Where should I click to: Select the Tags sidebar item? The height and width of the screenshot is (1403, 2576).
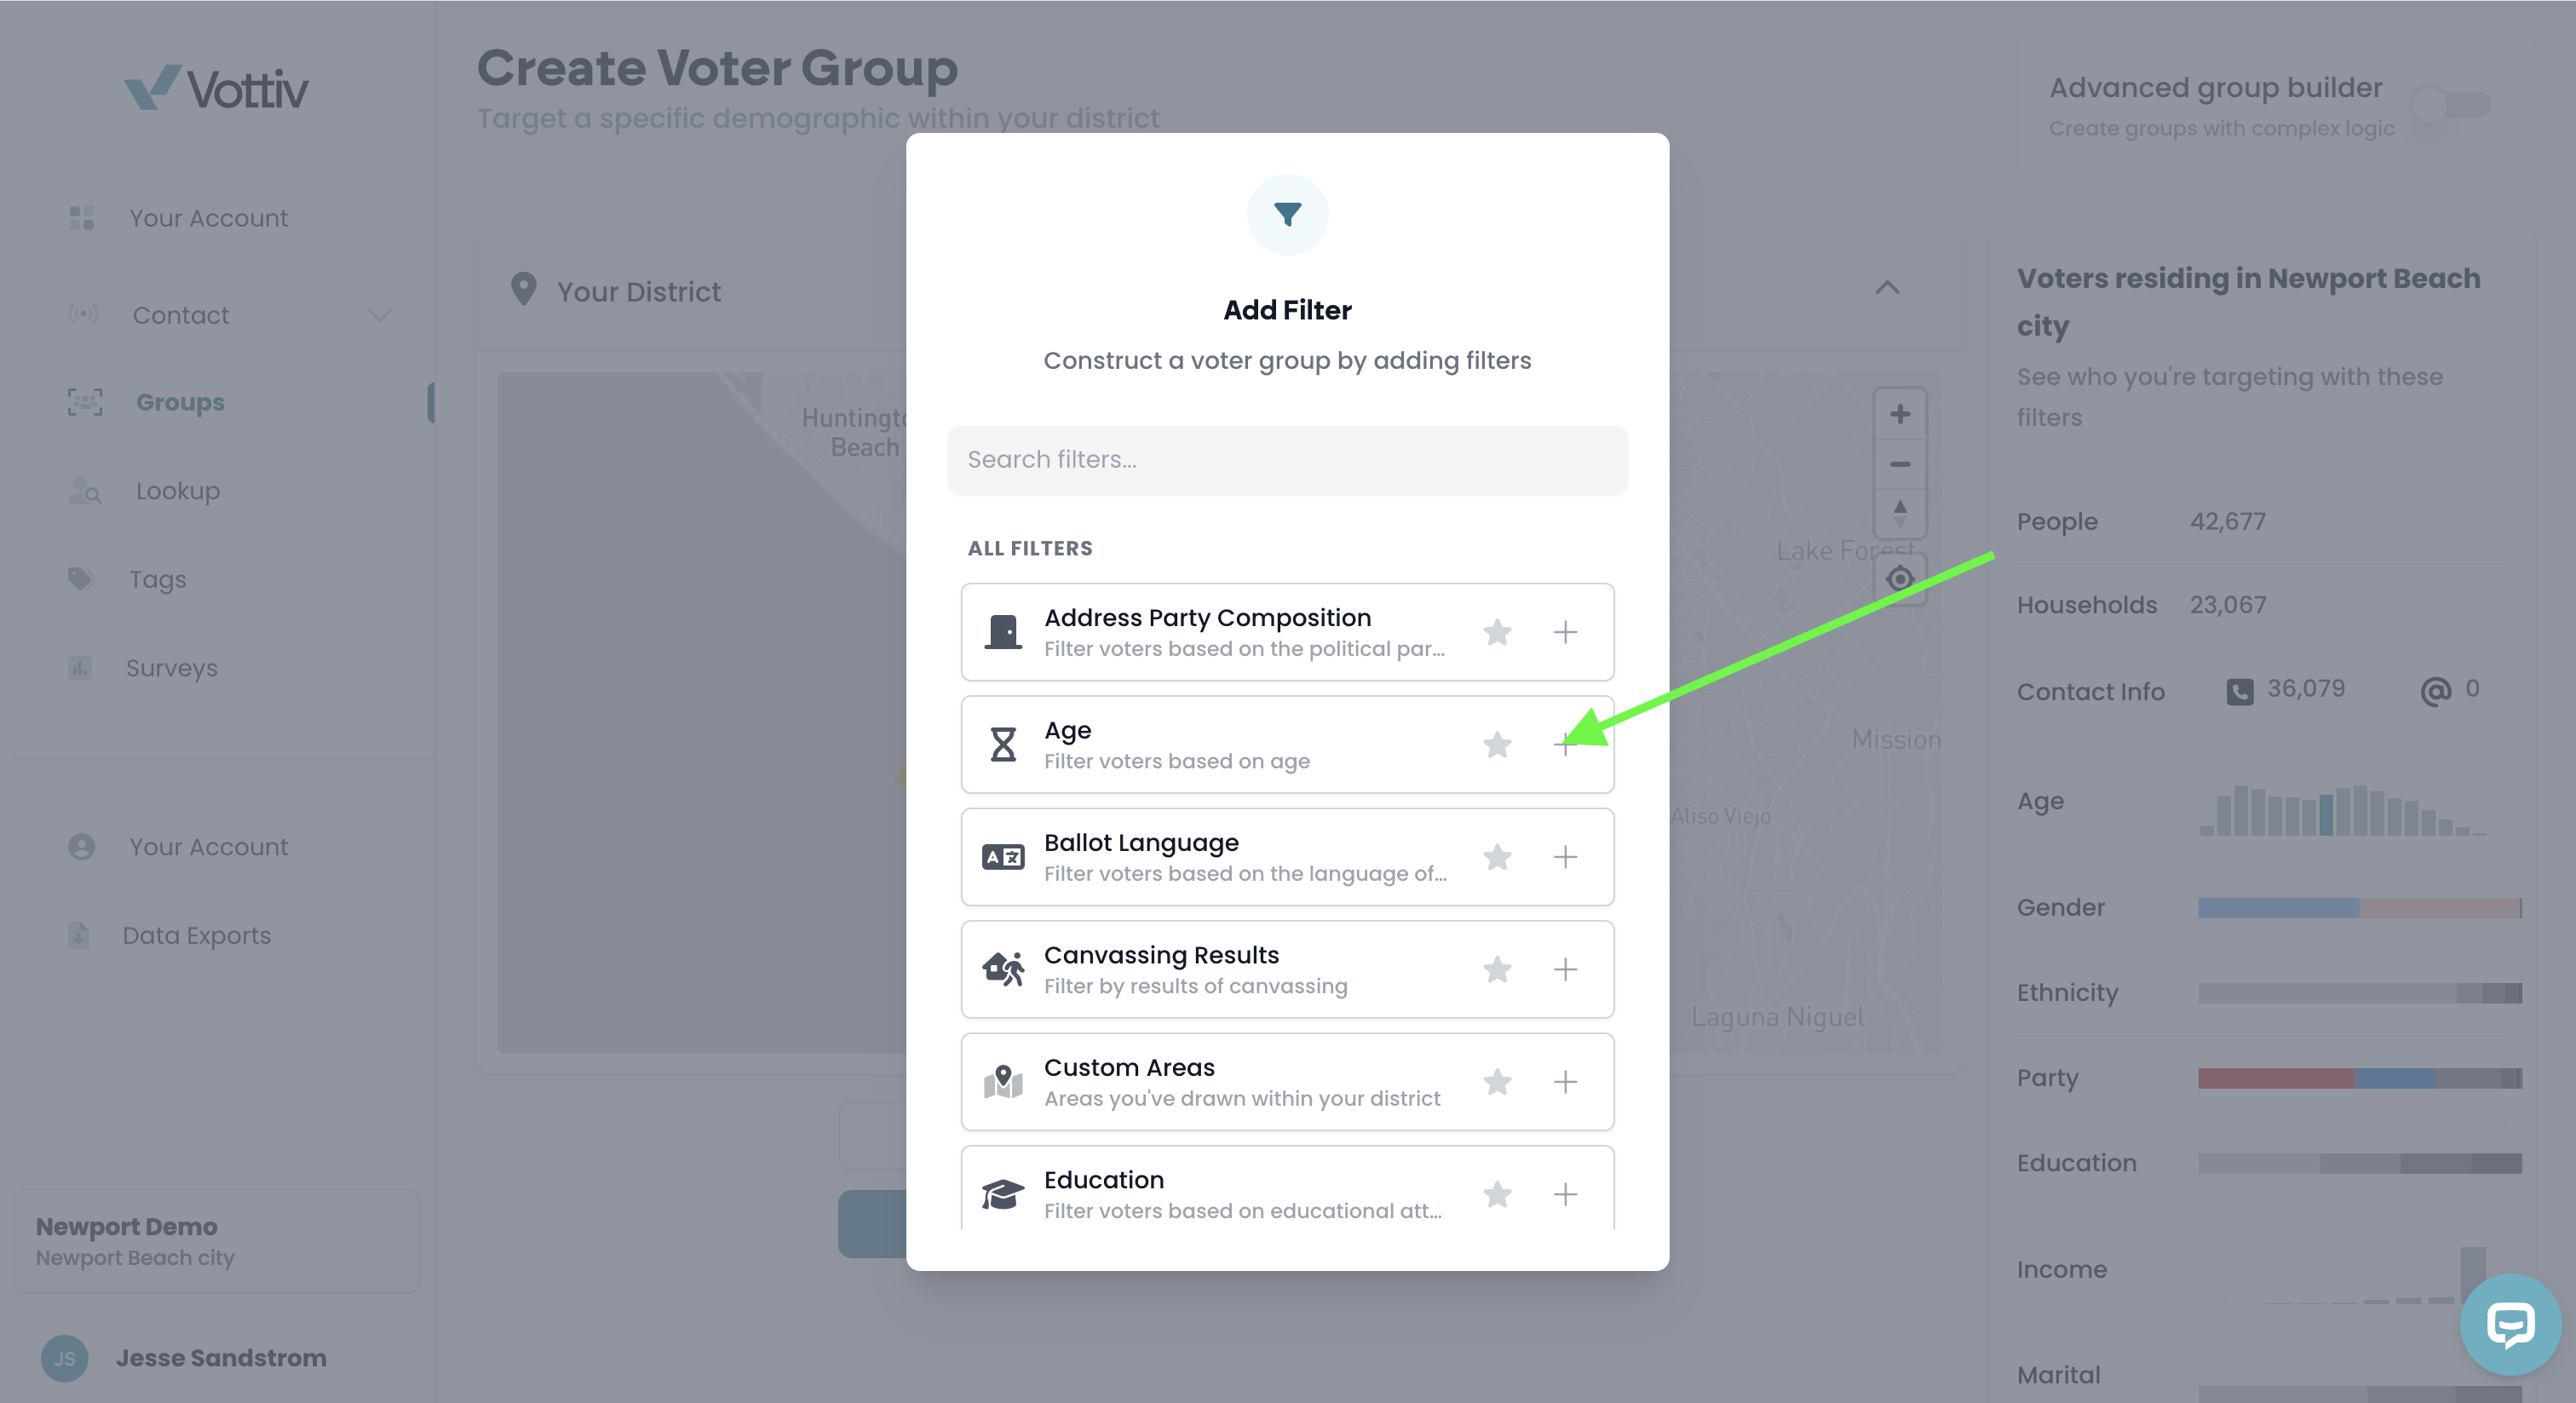pos(157,579)
